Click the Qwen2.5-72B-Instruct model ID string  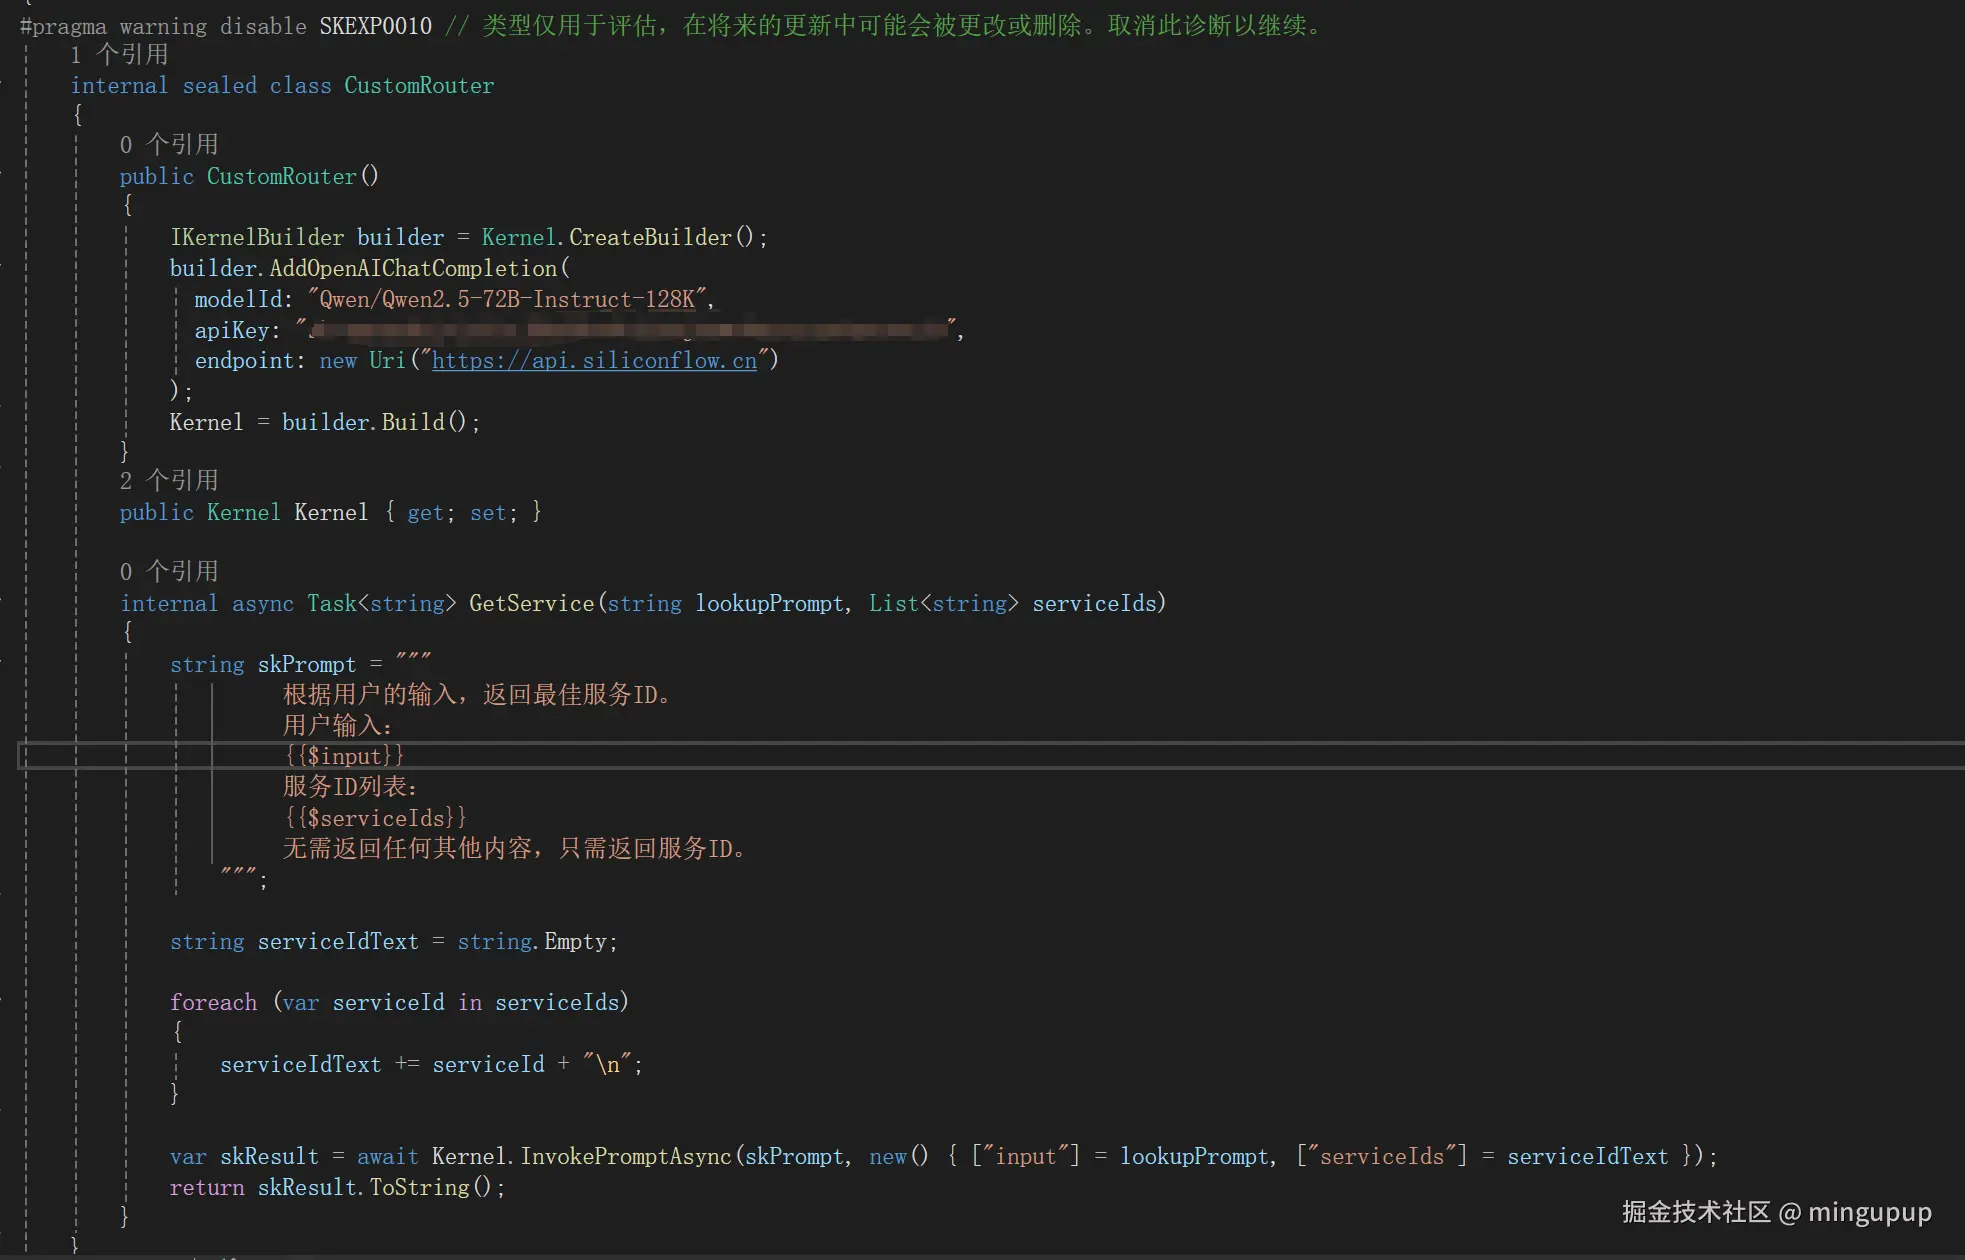pos(509,300)
